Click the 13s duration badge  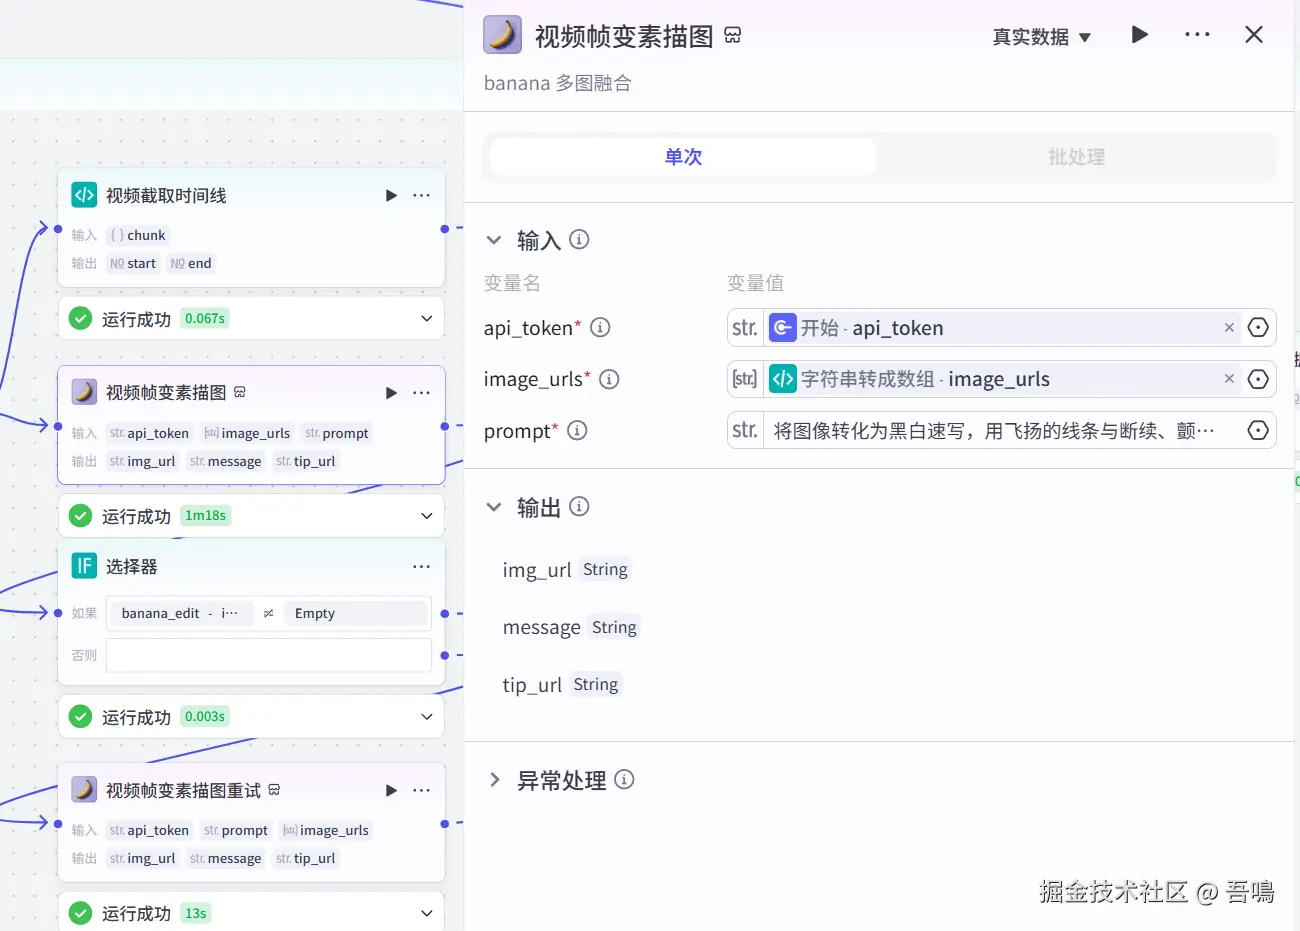tap(196, 913)
